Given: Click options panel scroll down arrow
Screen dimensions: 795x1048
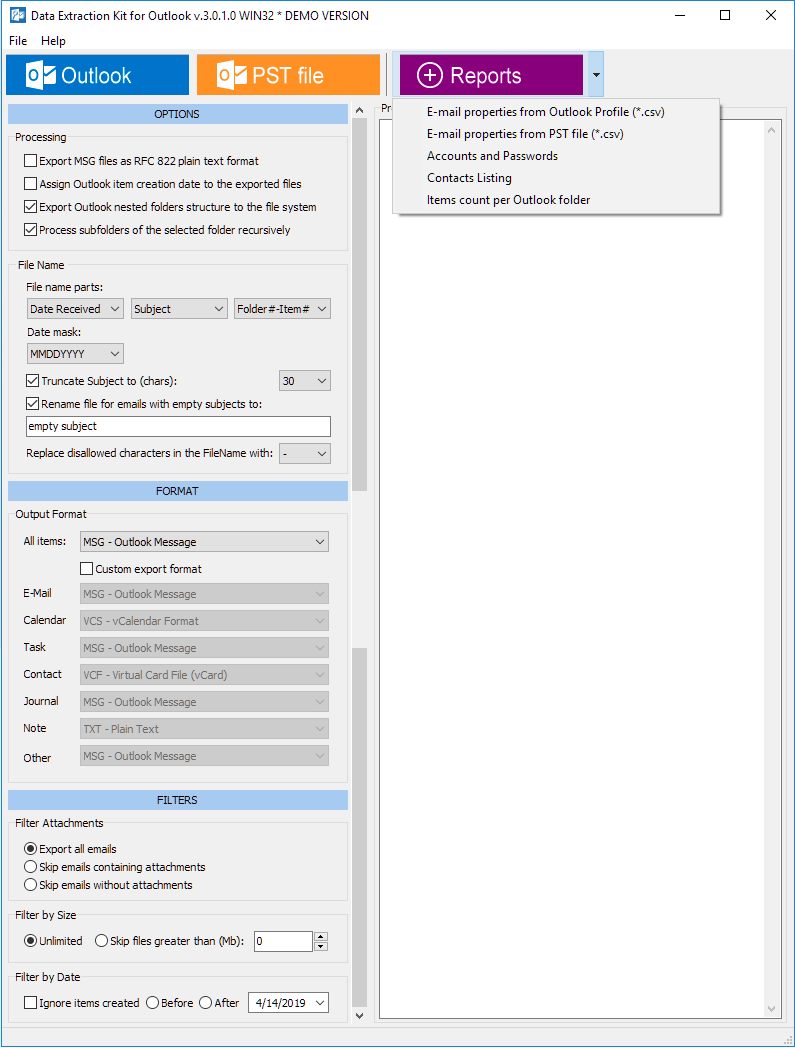Looking at the screenshot, I should pyautogui.click(x=359, y=1015).
